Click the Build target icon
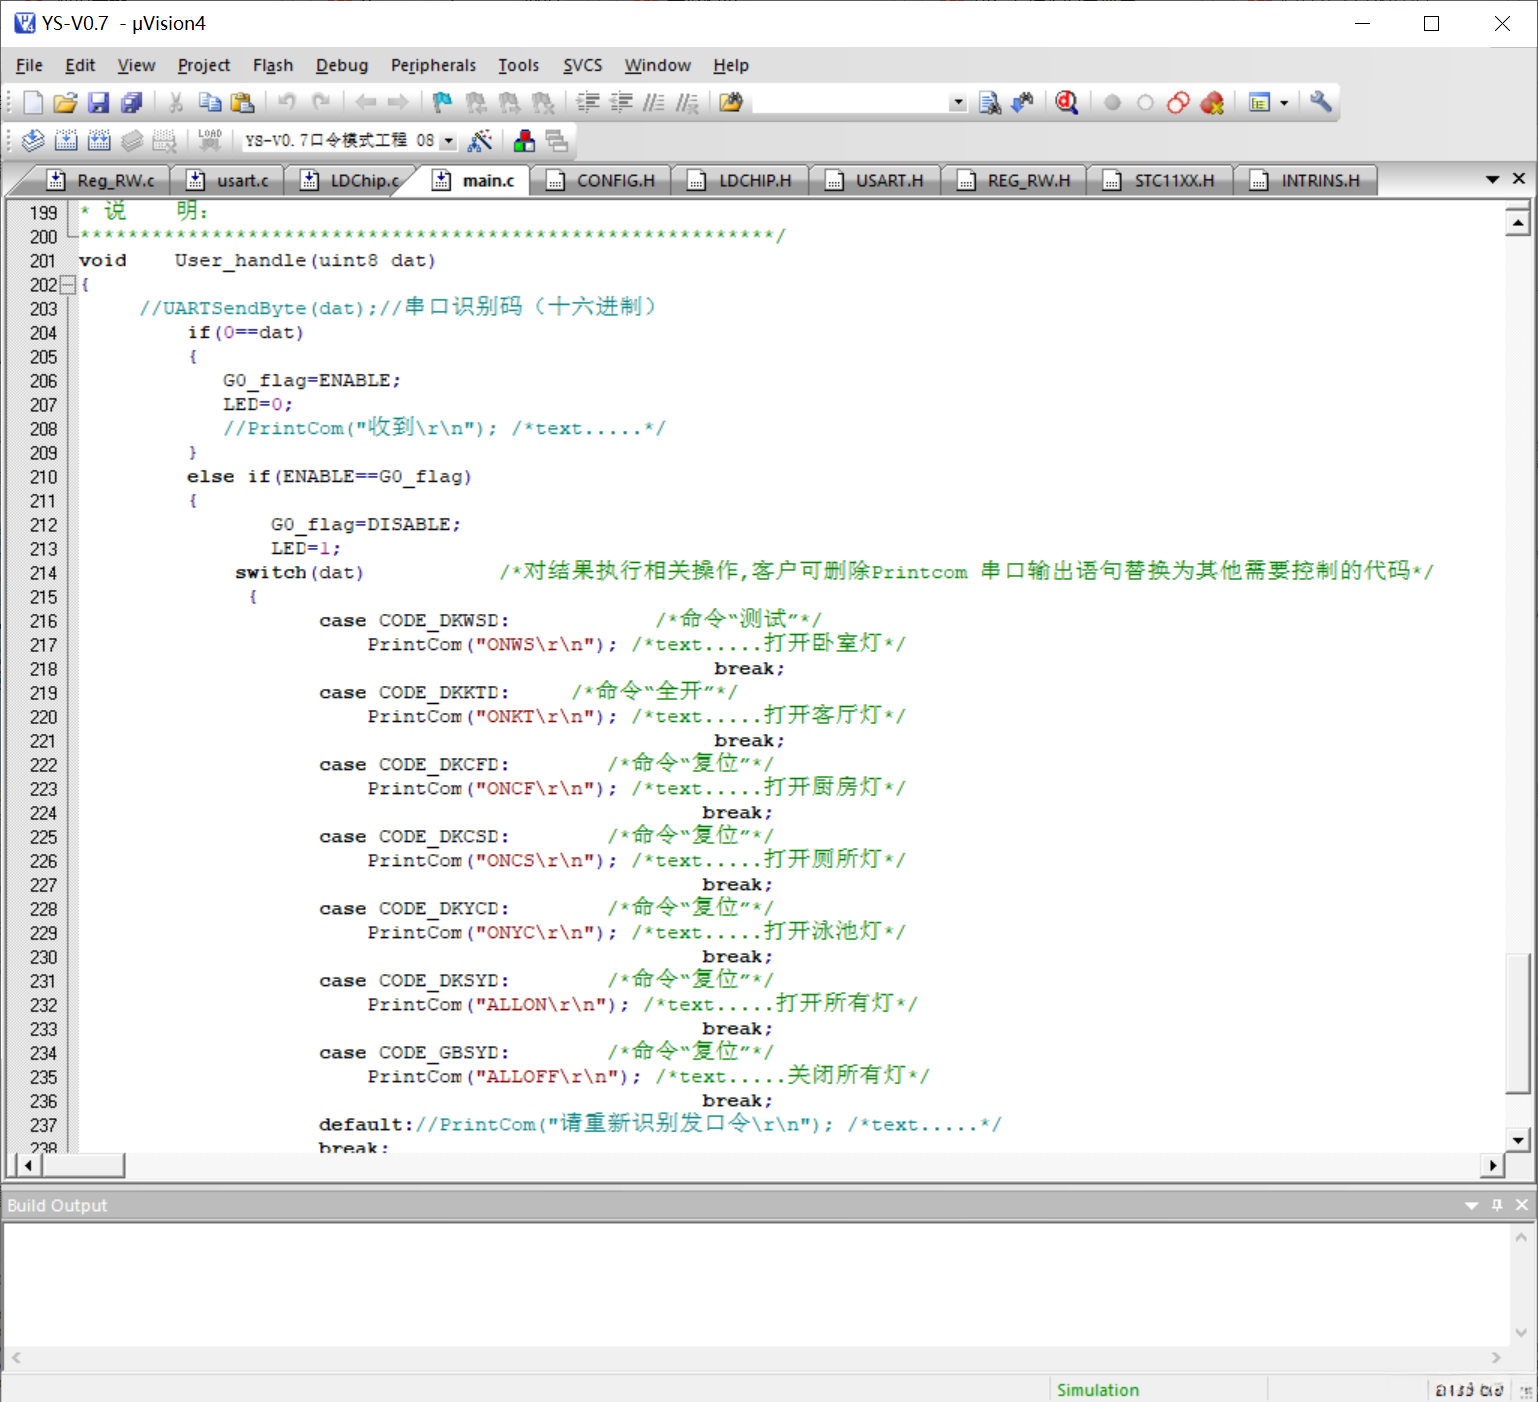The width and height of the screenshot is (1538, 1402). (66, 141)
